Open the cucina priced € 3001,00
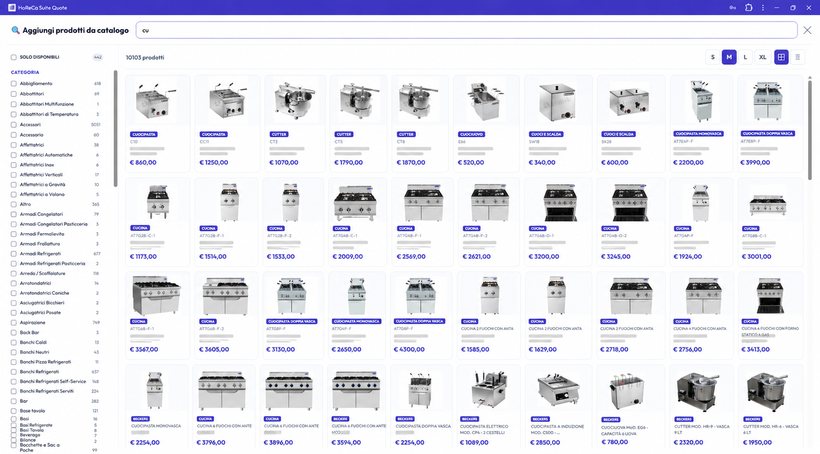This screenshot has height=454, width=820. coord(769,221)
